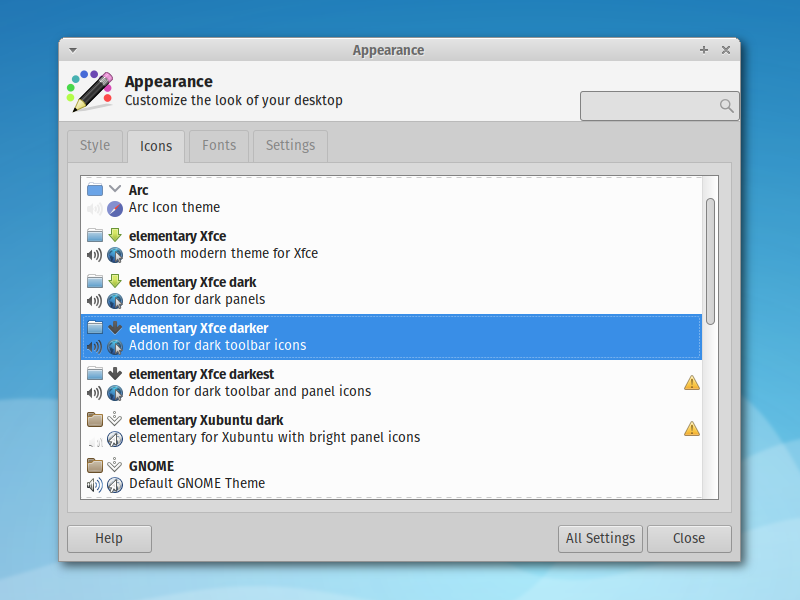800x600 pixels.
Task: Click the black arrow icon beside elementary Xfce darker
Action: (x=115, y=326)
